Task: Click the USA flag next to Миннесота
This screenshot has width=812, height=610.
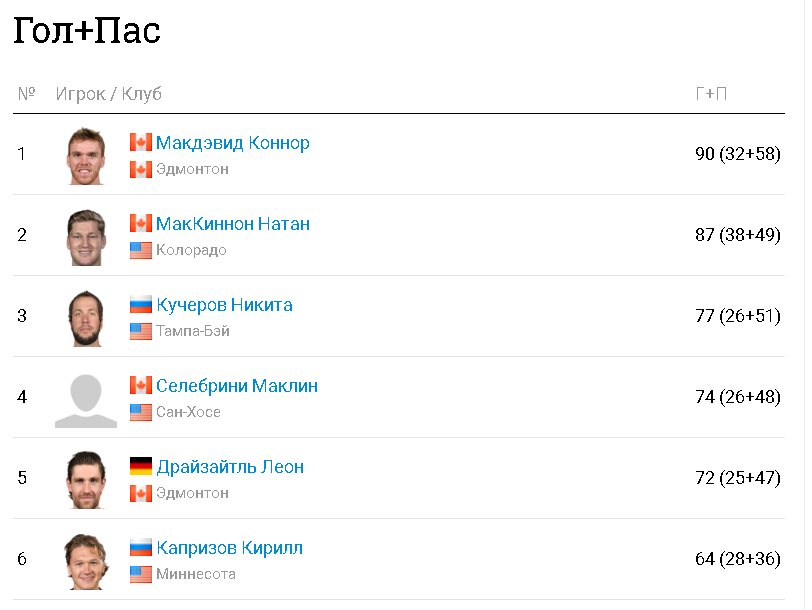Action: pos(140,574)
